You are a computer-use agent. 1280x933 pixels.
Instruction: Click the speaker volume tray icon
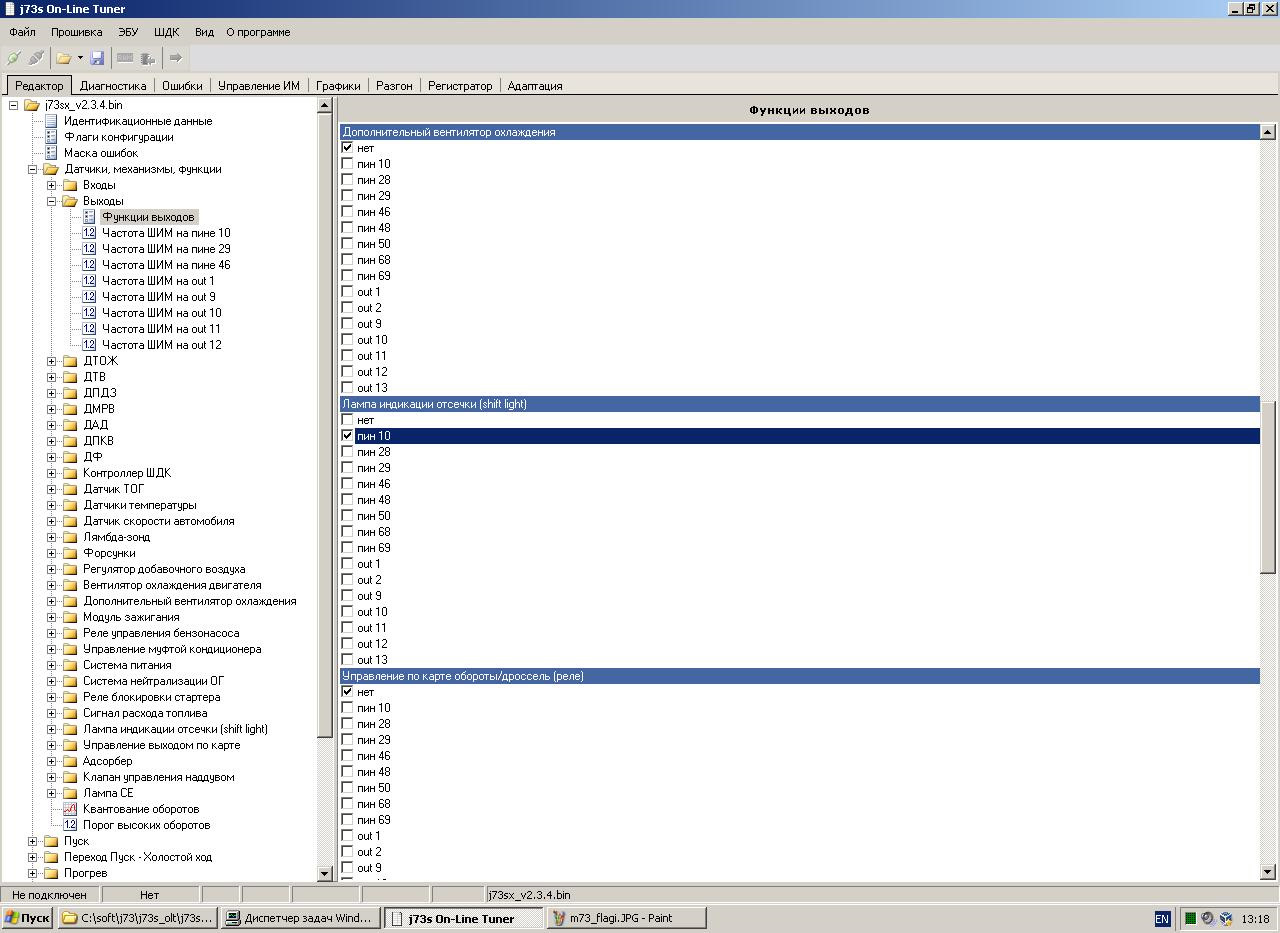point(1208,919)
